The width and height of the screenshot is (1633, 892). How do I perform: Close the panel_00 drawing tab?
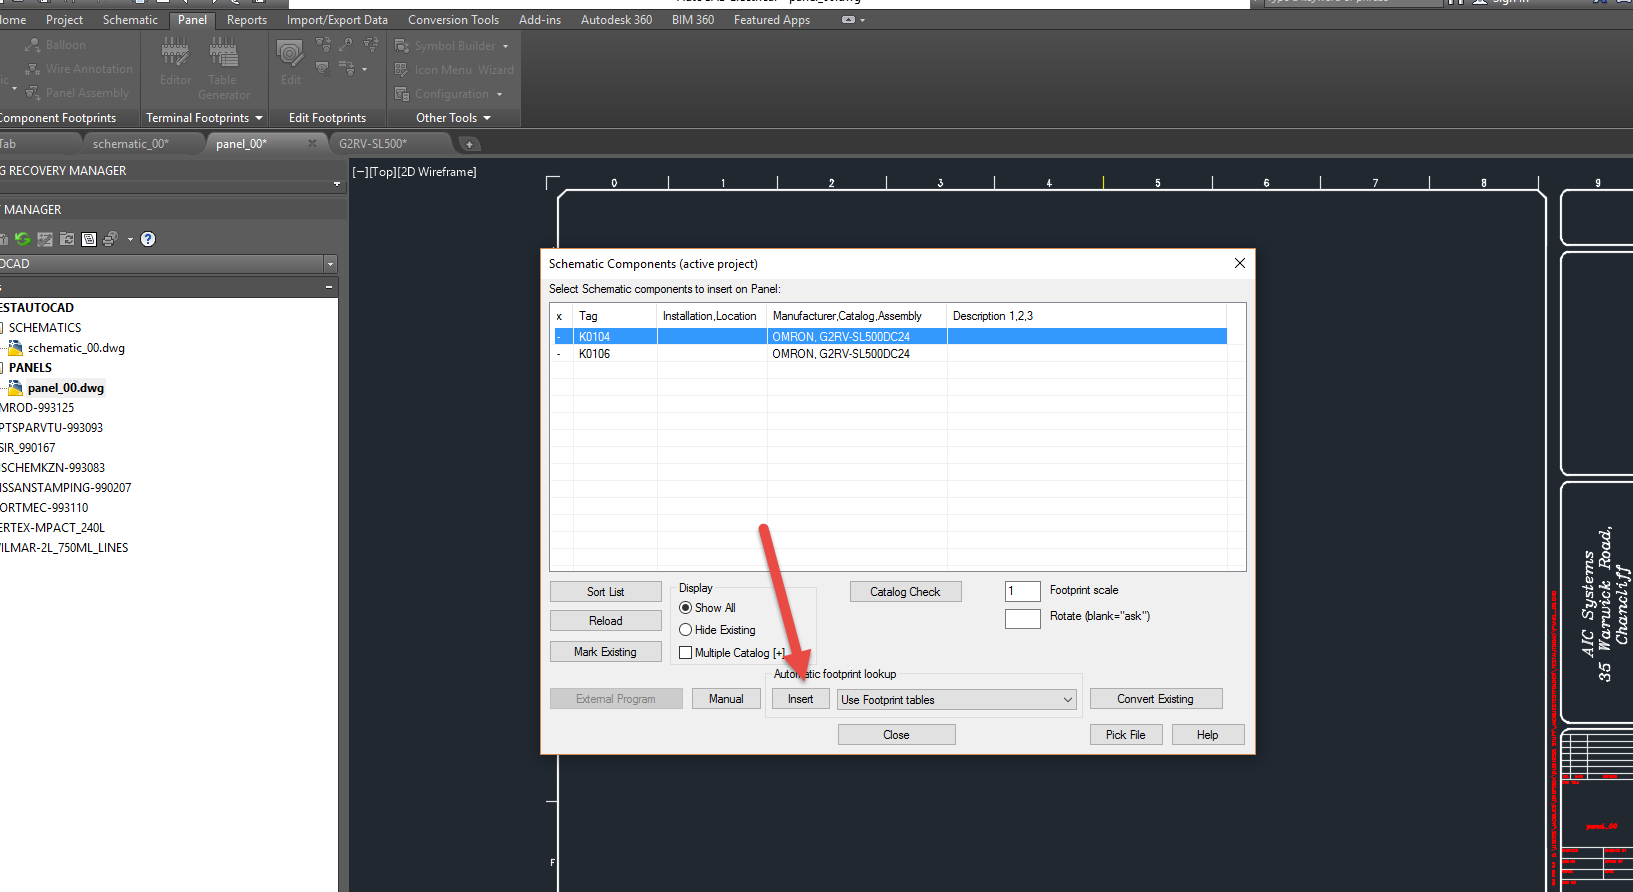pos(312,143)
